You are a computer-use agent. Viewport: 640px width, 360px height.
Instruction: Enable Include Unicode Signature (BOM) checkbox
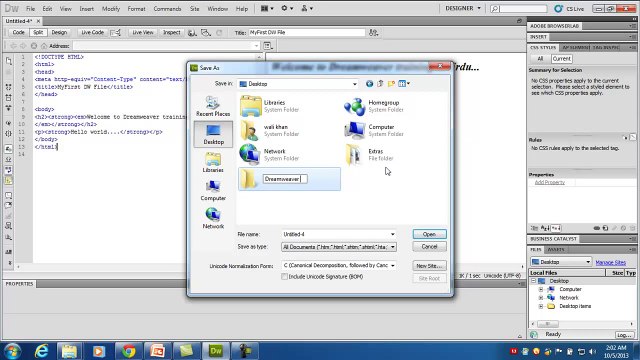tap(284, 276)
